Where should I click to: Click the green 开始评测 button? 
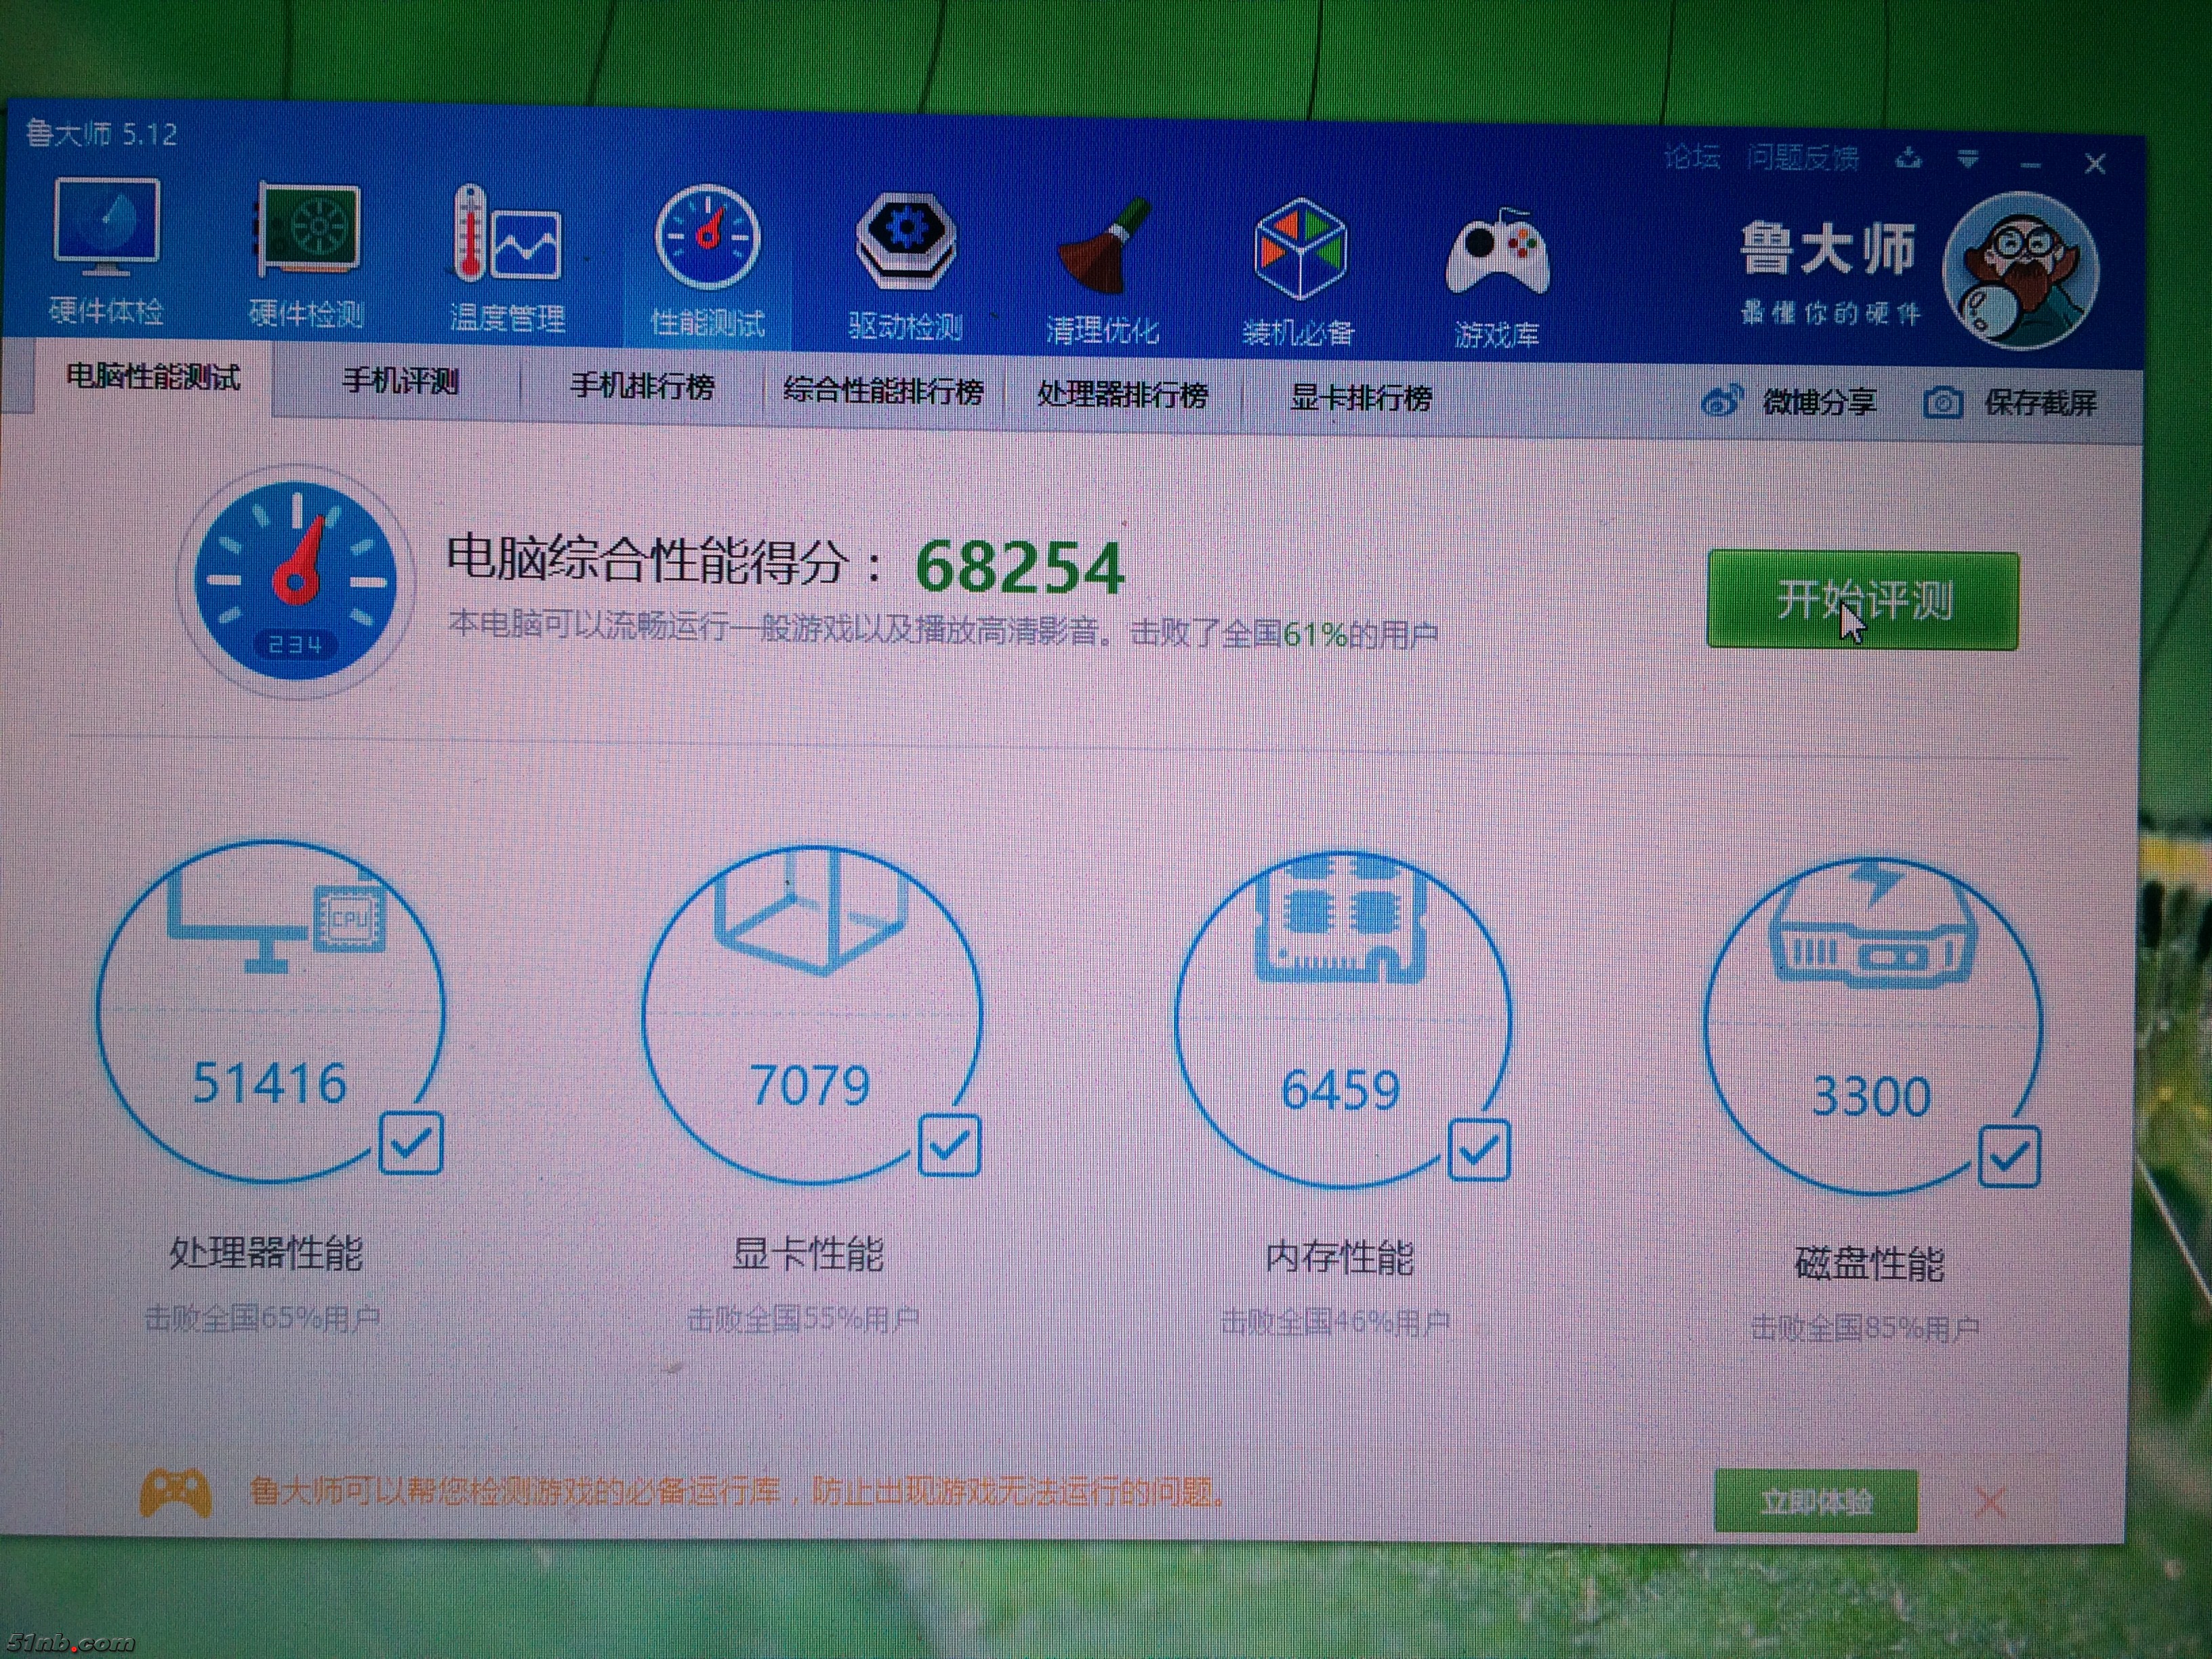(x=1862, y=600)
